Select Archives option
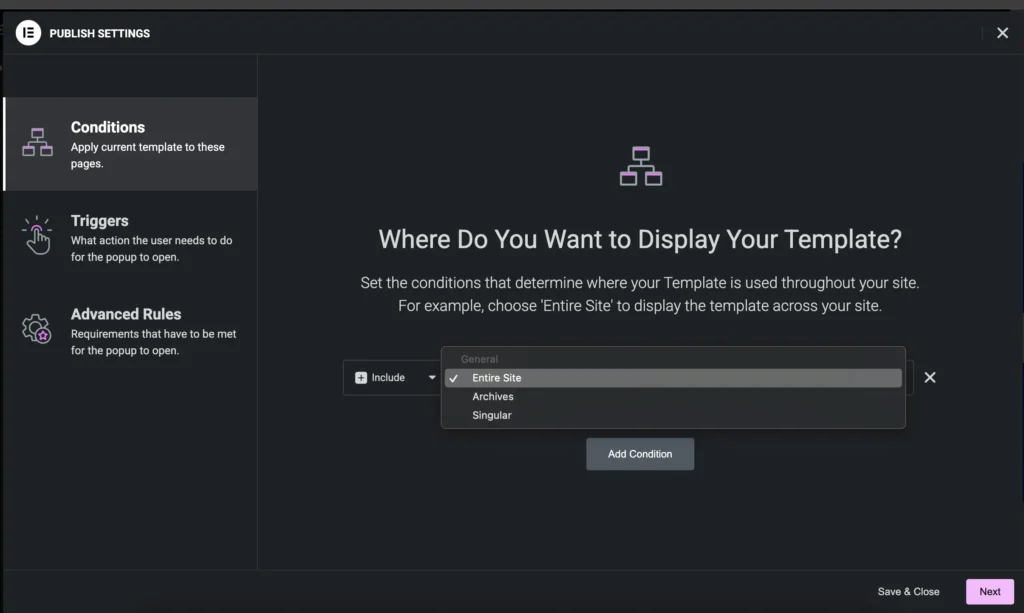 coord(673,396)
